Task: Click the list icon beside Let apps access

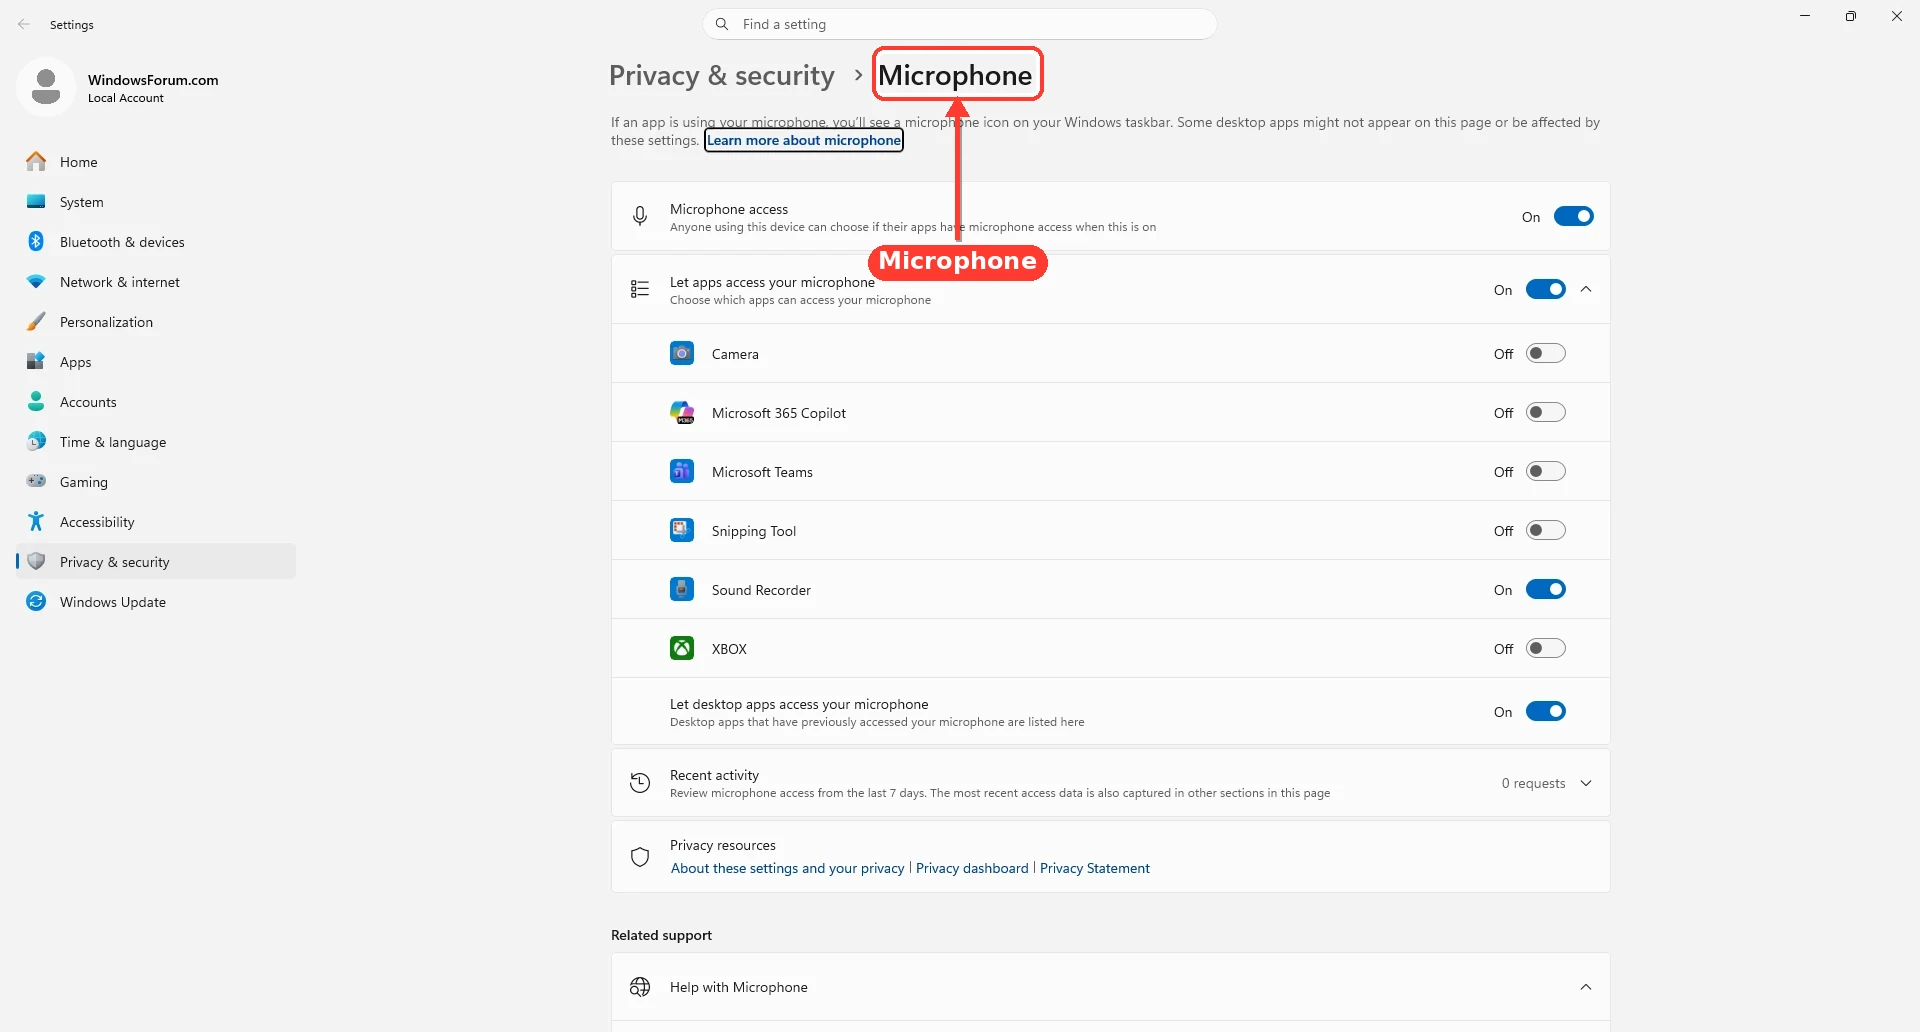Action: [x=640, y=289]
